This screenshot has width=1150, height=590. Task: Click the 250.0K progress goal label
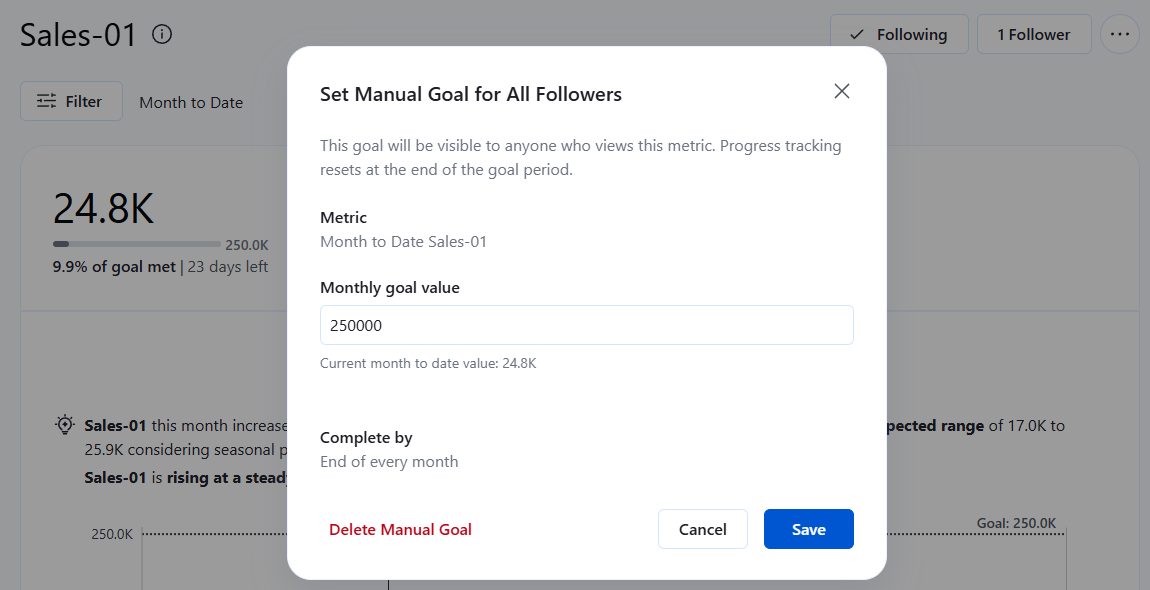(x=246, y=245)
